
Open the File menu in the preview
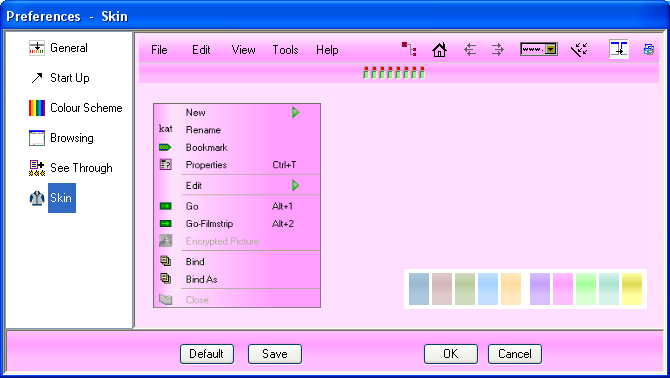click(x=159, y=50)
